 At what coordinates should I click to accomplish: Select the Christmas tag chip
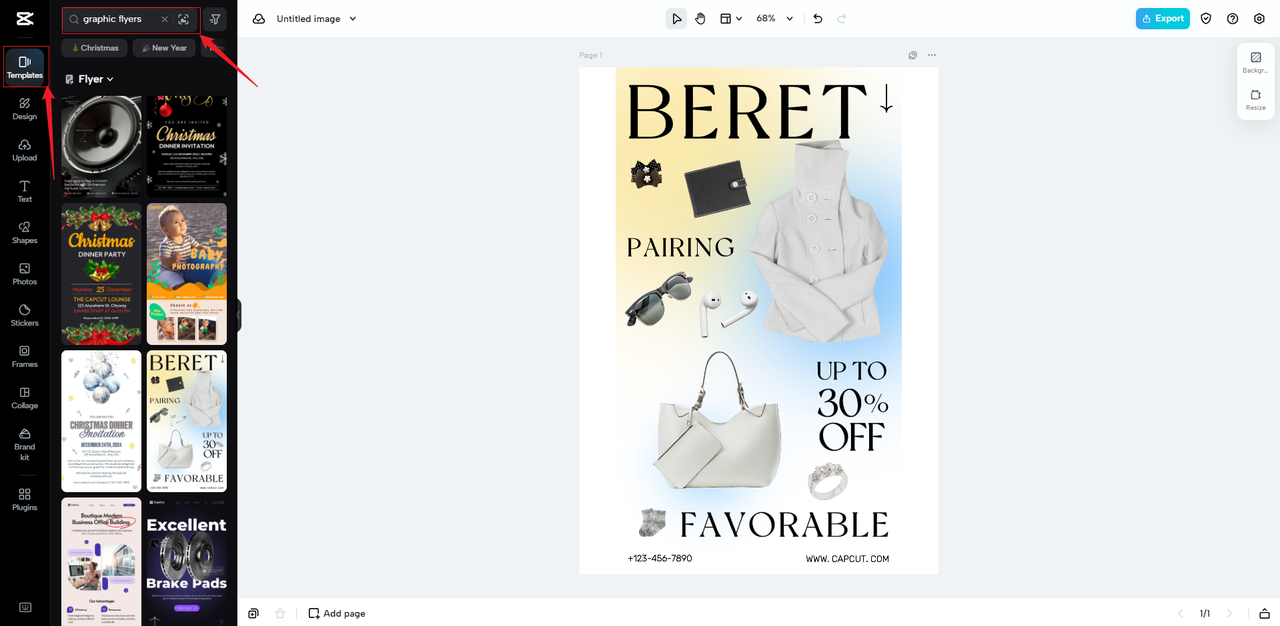[94, 48]
